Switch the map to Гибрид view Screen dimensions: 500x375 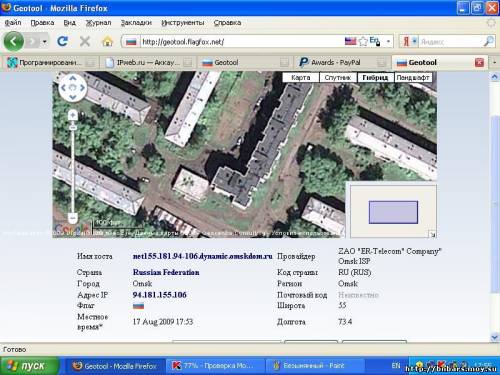(x=375, y=78)
